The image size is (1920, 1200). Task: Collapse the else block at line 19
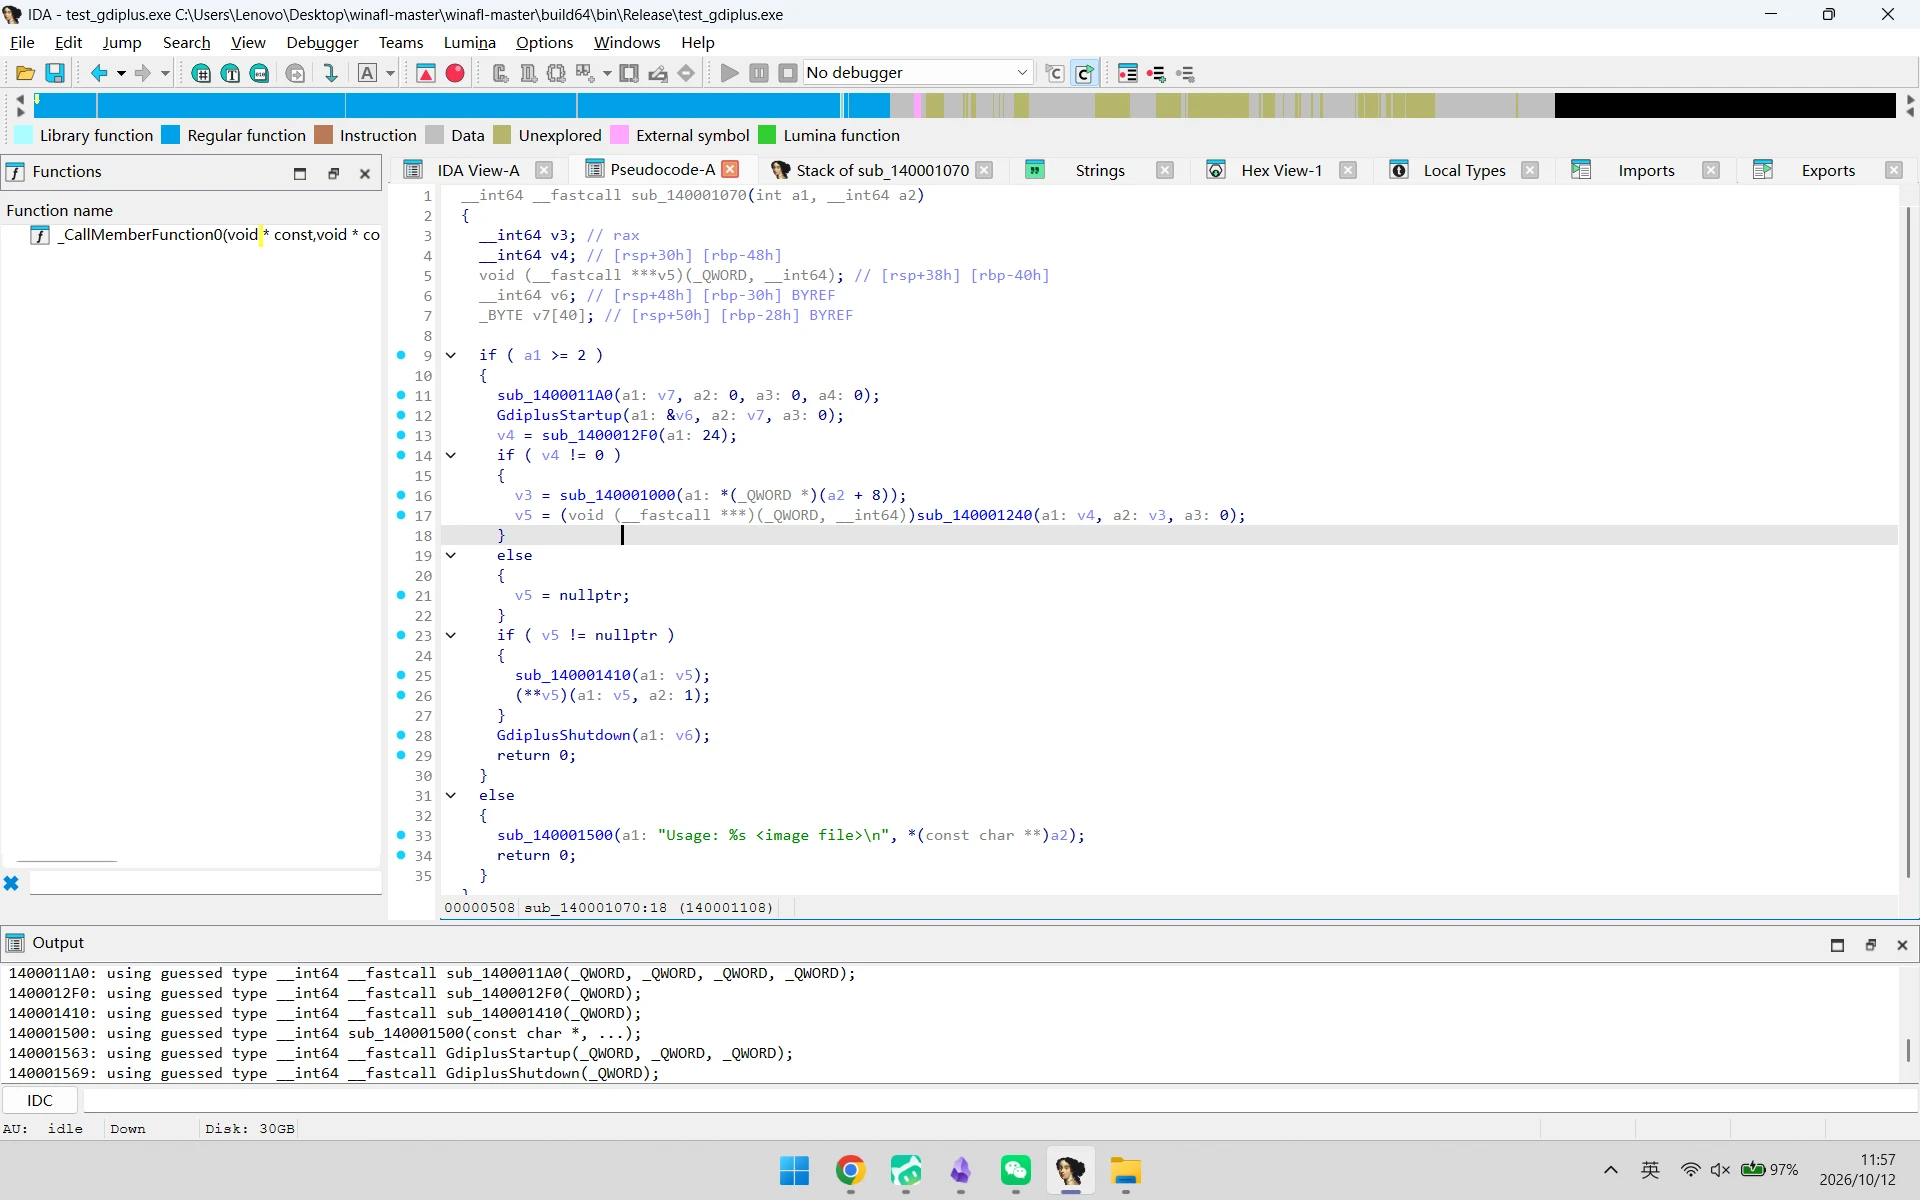click(x=451, y=555)
